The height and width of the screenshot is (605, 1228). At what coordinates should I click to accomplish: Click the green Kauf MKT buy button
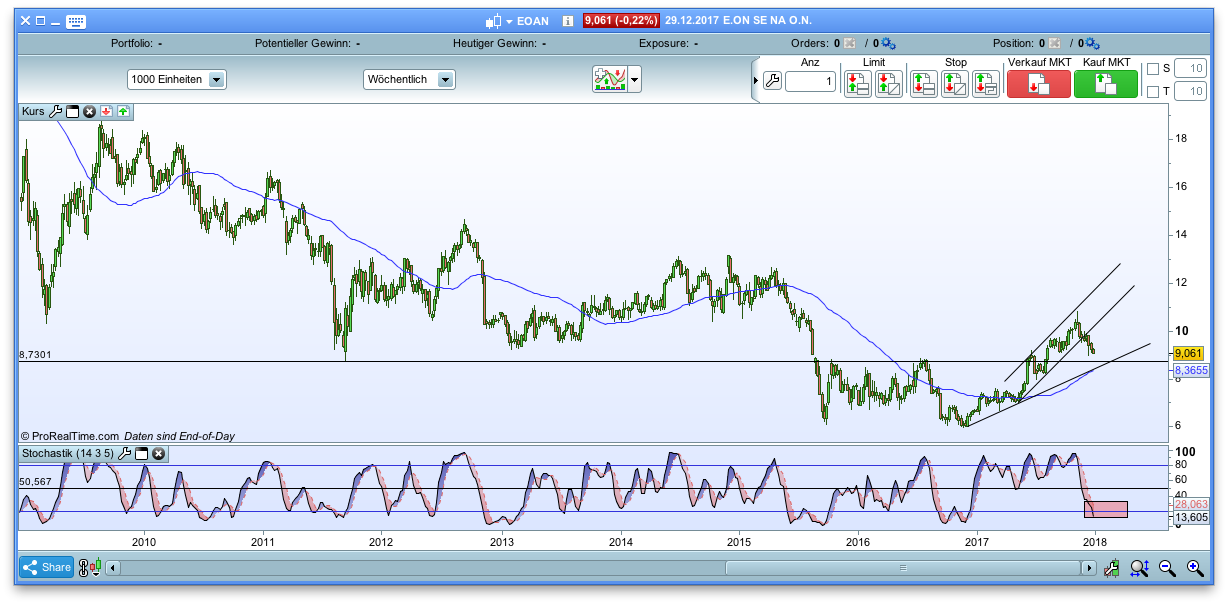[1106, 84]
